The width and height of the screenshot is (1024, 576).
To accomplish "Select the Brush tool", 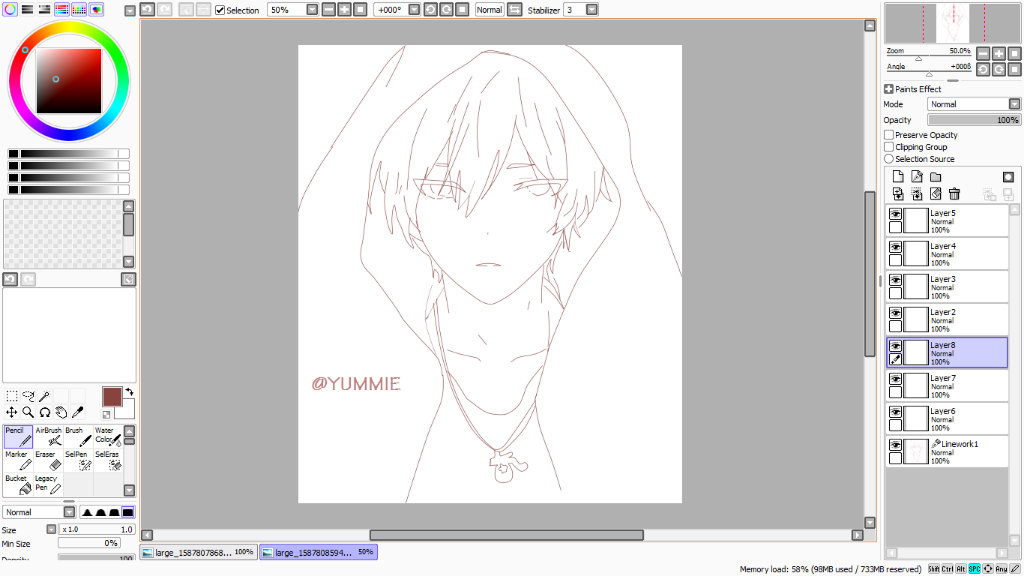I will click(78, 437).
